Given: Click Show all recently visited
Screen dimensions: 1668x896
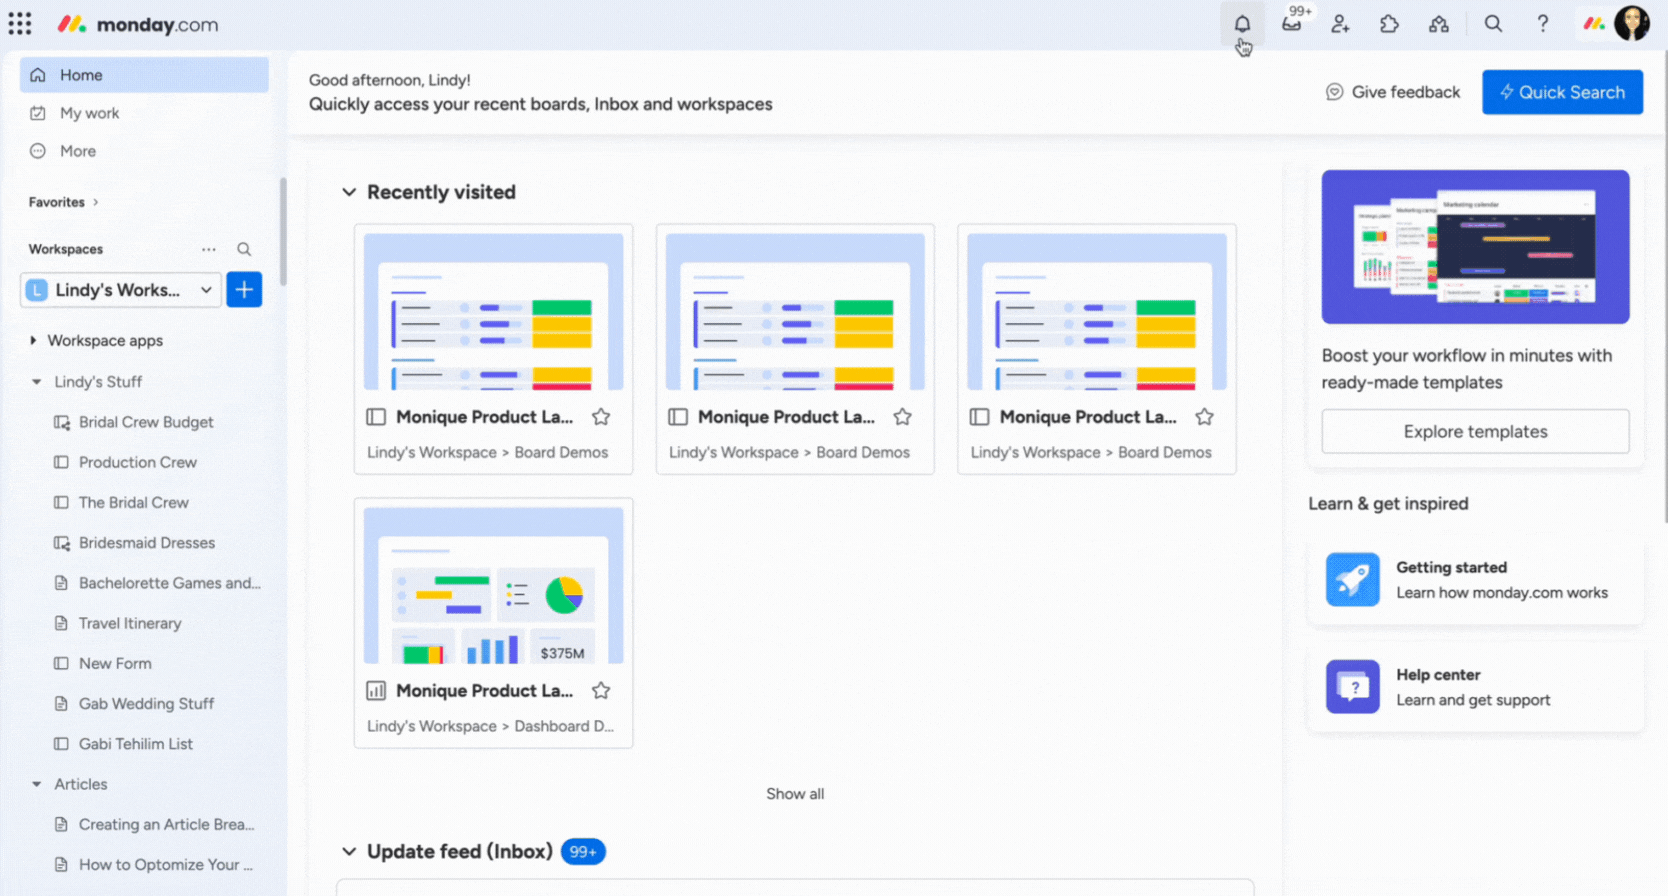Looking at the screenshot, I should click(x=795, y=794).
